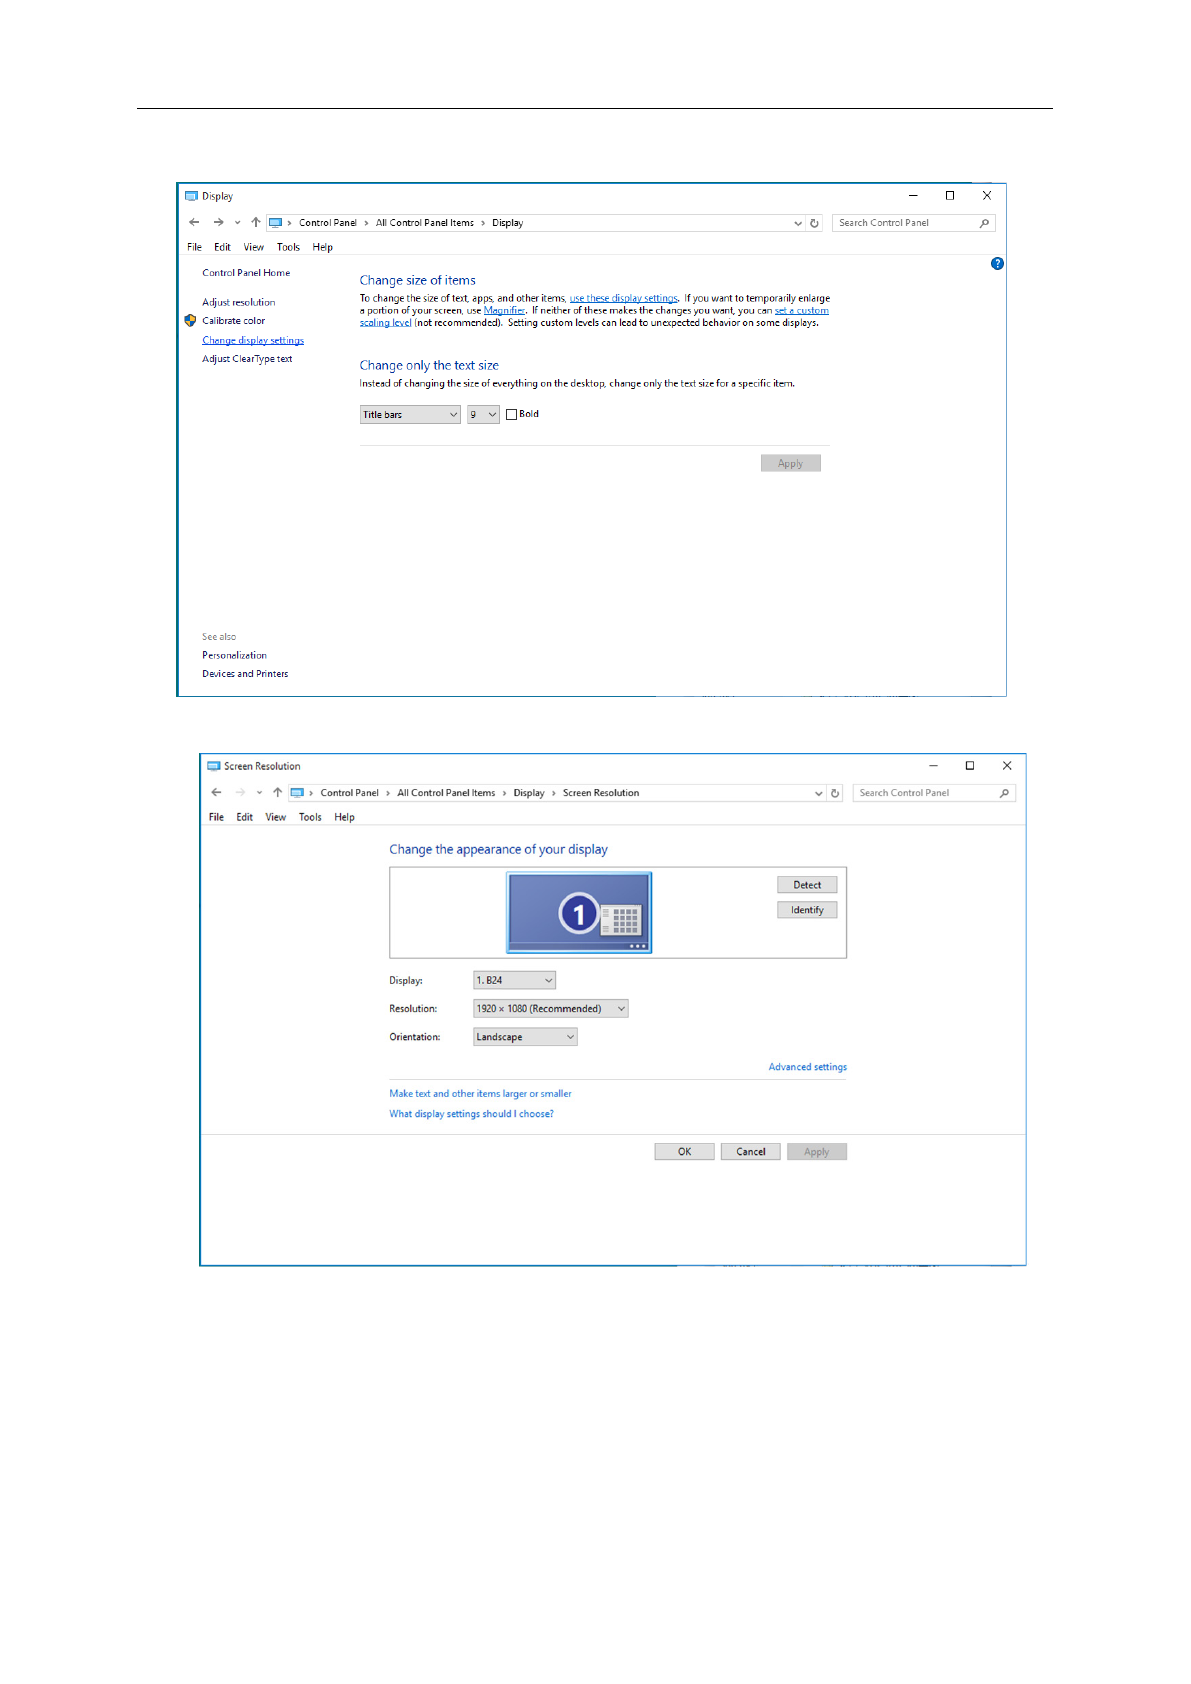Click the Change display settings link
1191x1684 pixels.
pyautogui.click(x=253, y=341)
